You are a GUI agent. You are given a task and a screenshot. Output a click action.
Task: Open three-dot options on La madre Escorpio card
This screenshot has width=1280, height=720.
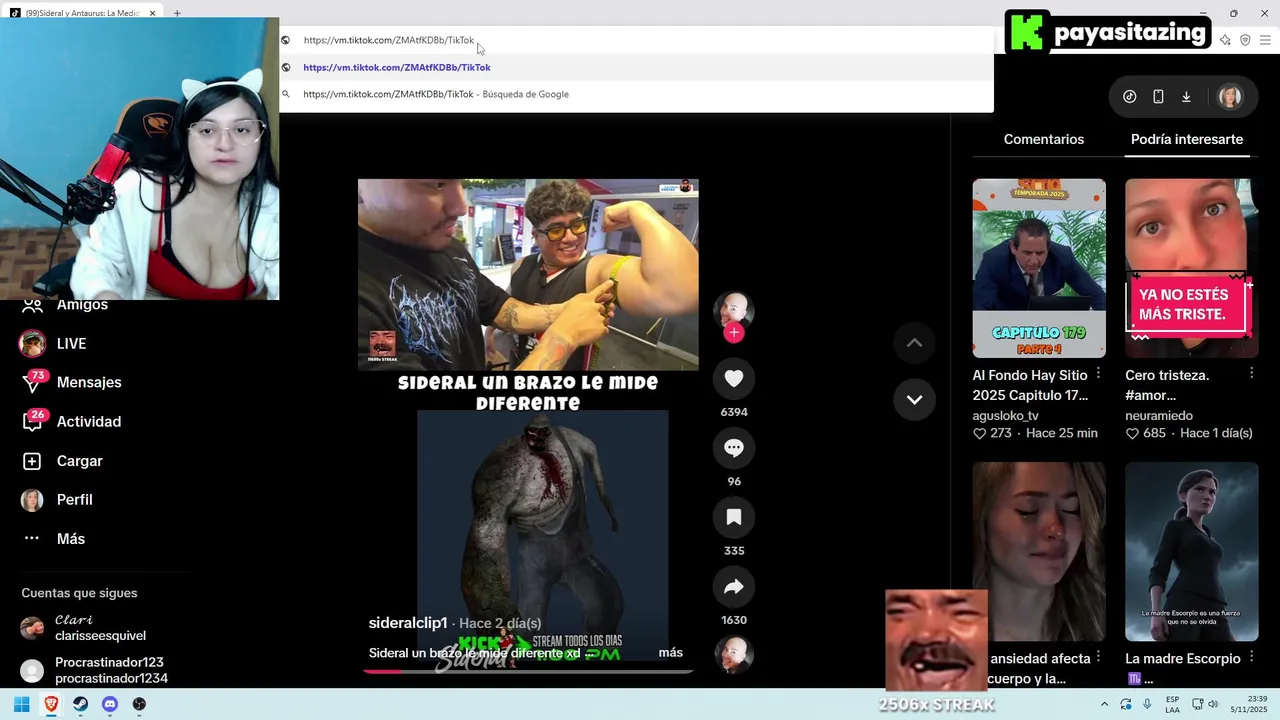1251,657
